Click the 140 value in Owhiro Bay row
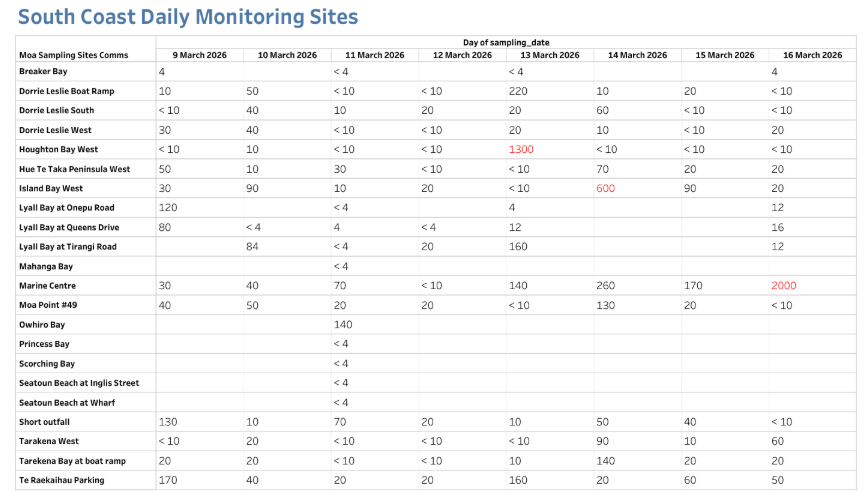867x501 pixels. (x=345, y=324)
